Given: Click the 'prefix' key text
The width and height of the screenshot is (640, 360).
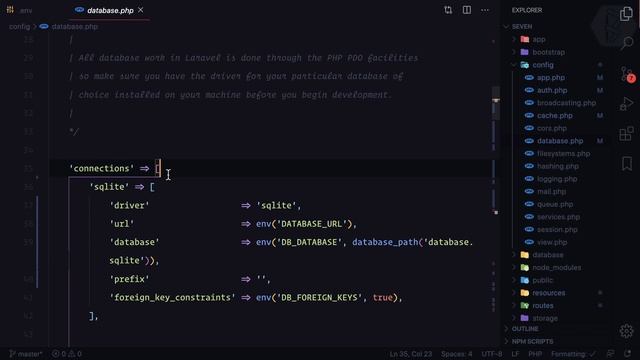Looking at the screenshot, I should 129,279.
